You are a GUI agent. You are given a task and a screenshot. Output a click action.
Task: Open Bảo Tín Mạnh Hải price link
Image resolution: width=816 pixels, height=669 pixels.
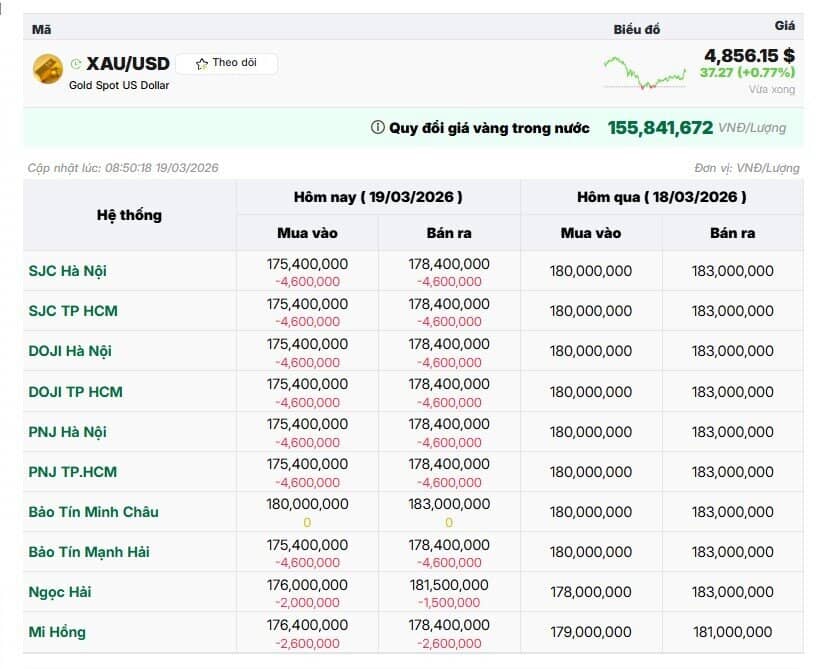pos(89,552)
